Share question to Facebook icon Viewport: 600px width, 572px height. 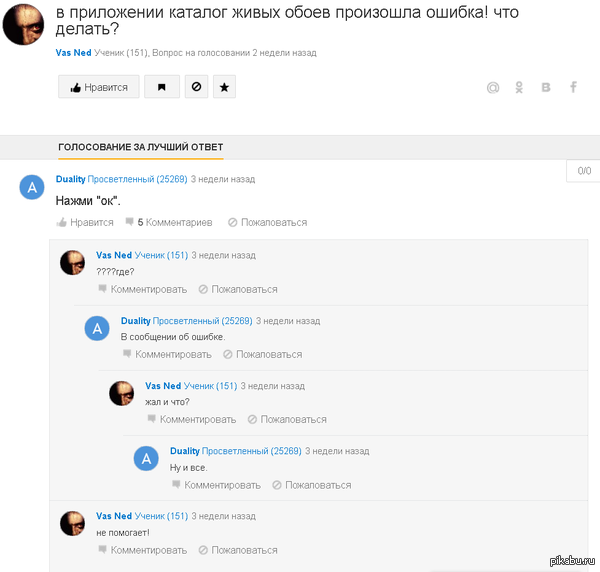pos(573,87)
